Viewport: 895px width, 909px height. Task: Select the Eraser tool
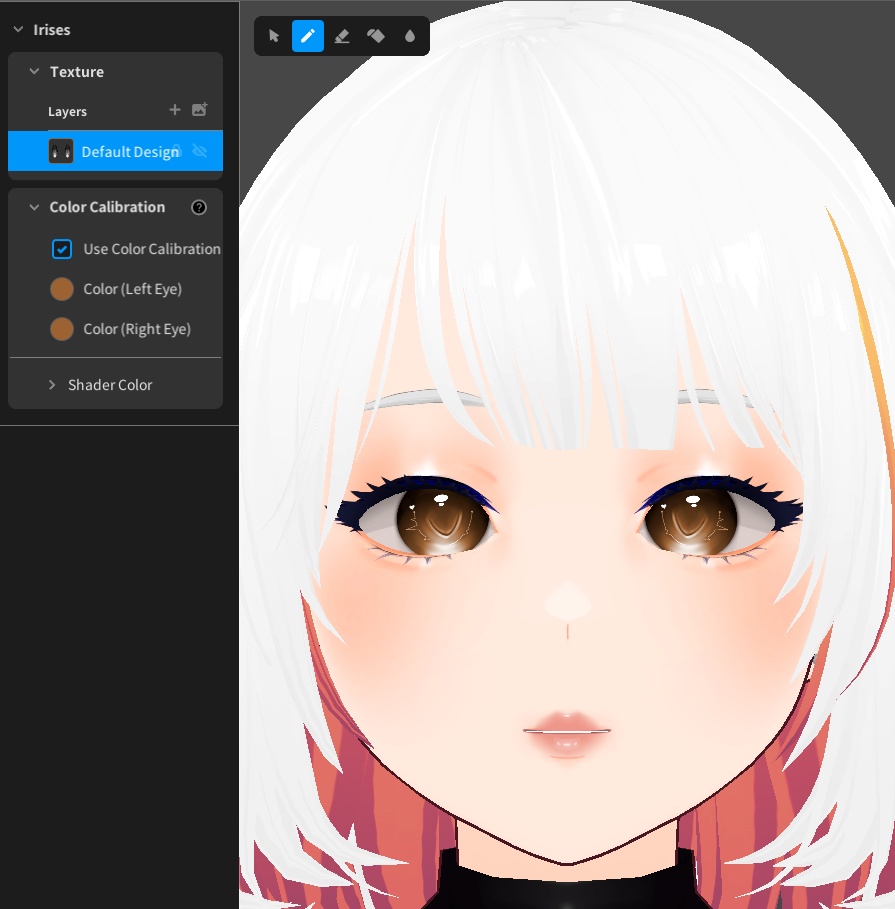point(342,36)
